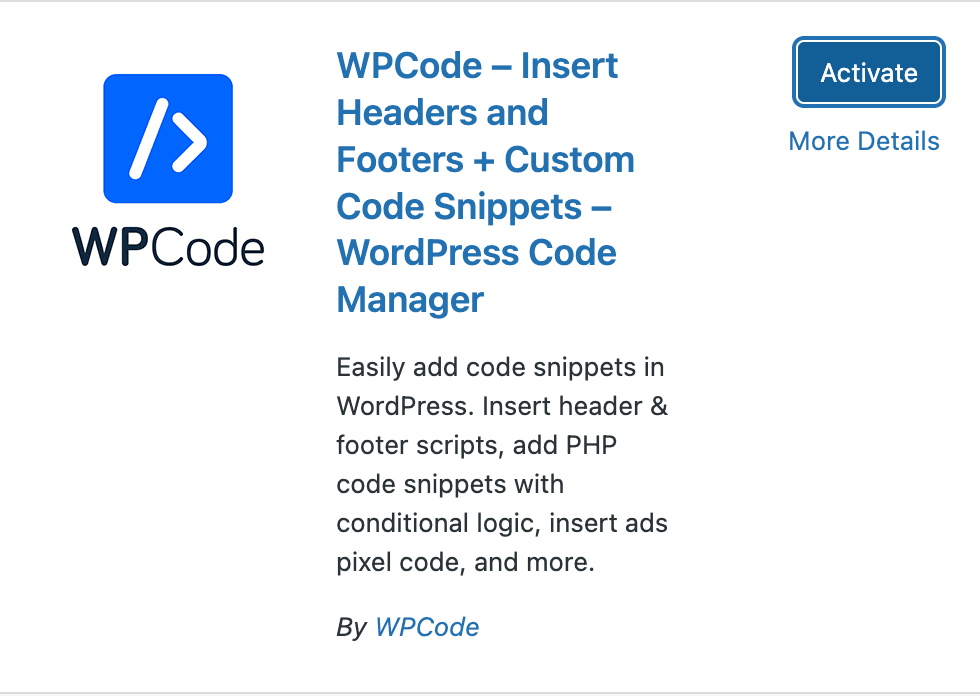Screen dimensions: 980x696
Task: Click "WordPress Code" in the plugin title
Action: tap(476, 252)
